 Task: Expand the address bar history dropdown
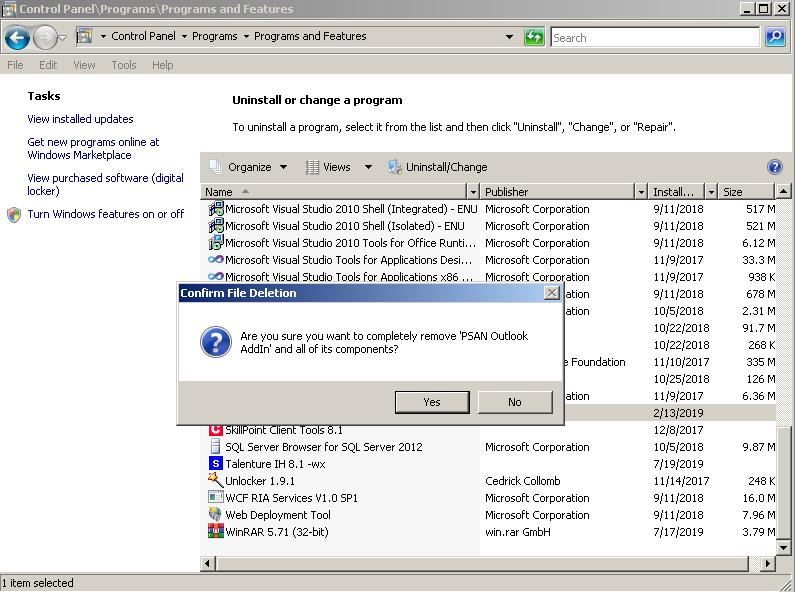(509, 37)
